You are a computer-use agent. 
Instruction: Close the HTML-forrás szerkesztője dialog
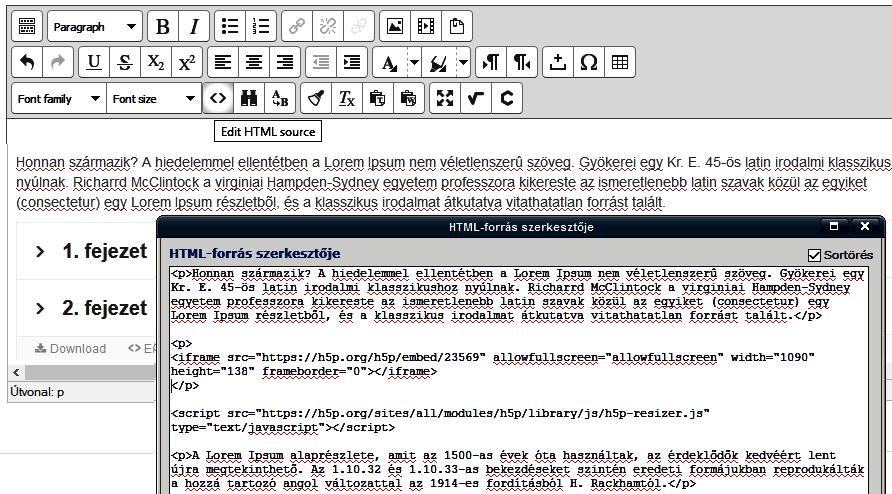[865, 227]
